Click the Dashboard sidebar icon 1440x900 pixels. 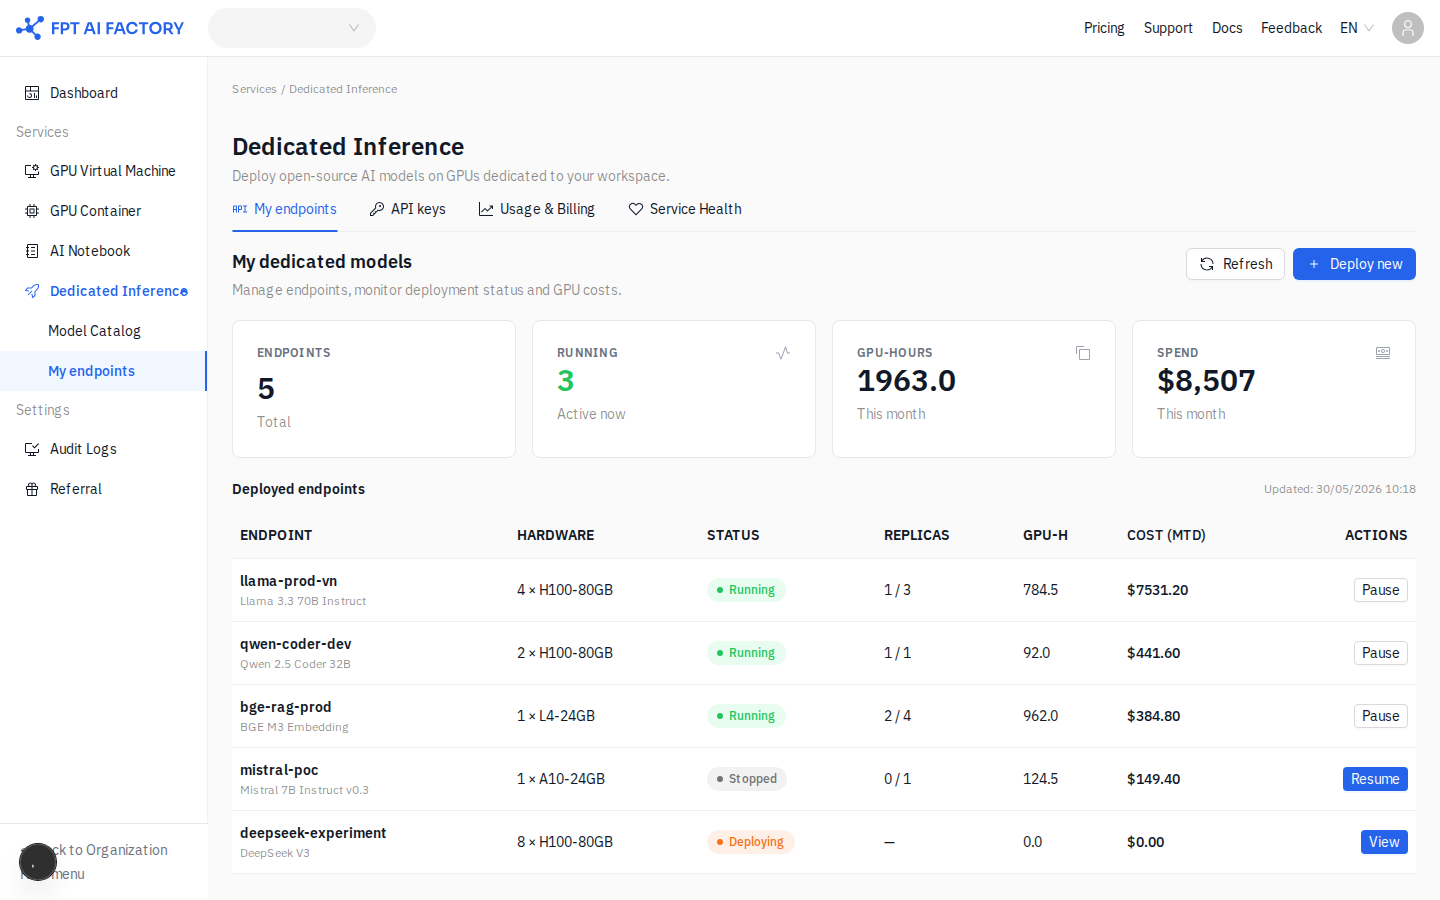pos(32,93)
